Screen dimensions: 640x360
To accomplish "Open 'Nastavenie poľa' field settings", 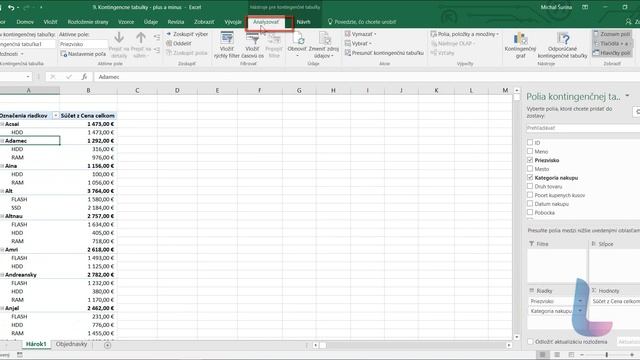I will pyautogui.click(x=83, y=53).
